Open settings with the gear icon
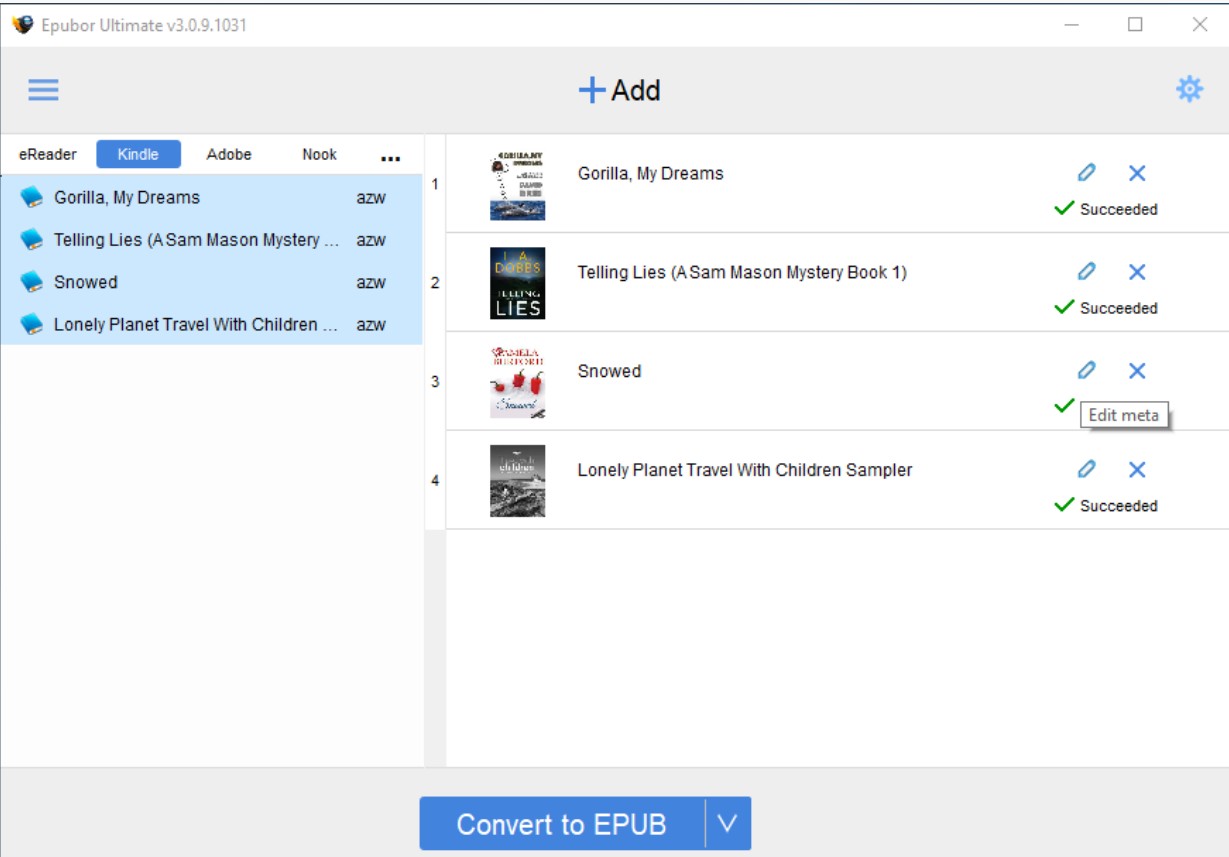Viewport: 1229px width, 857px height. pyautogui.click(x=1189, y=90)
